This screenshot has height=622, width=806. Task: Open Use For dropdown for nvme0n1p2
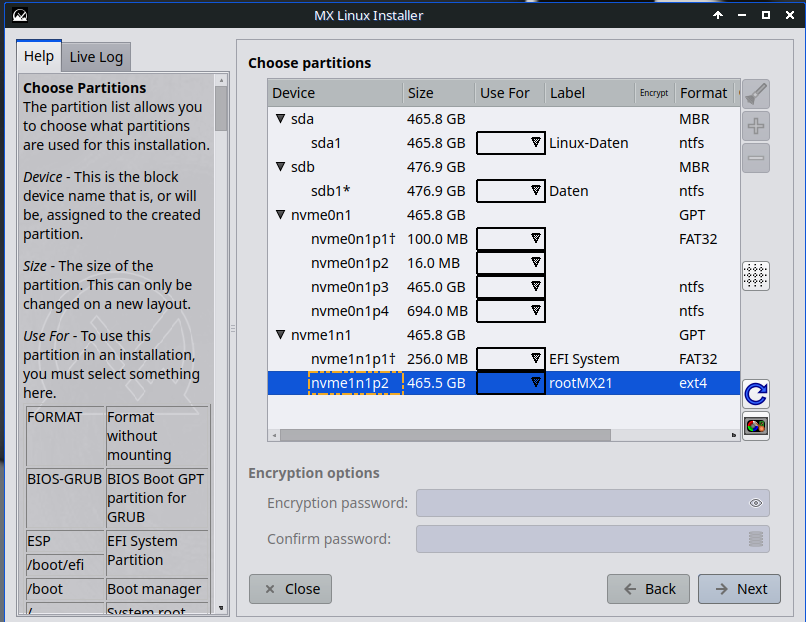pyautogui.click(x=510, y=263)
